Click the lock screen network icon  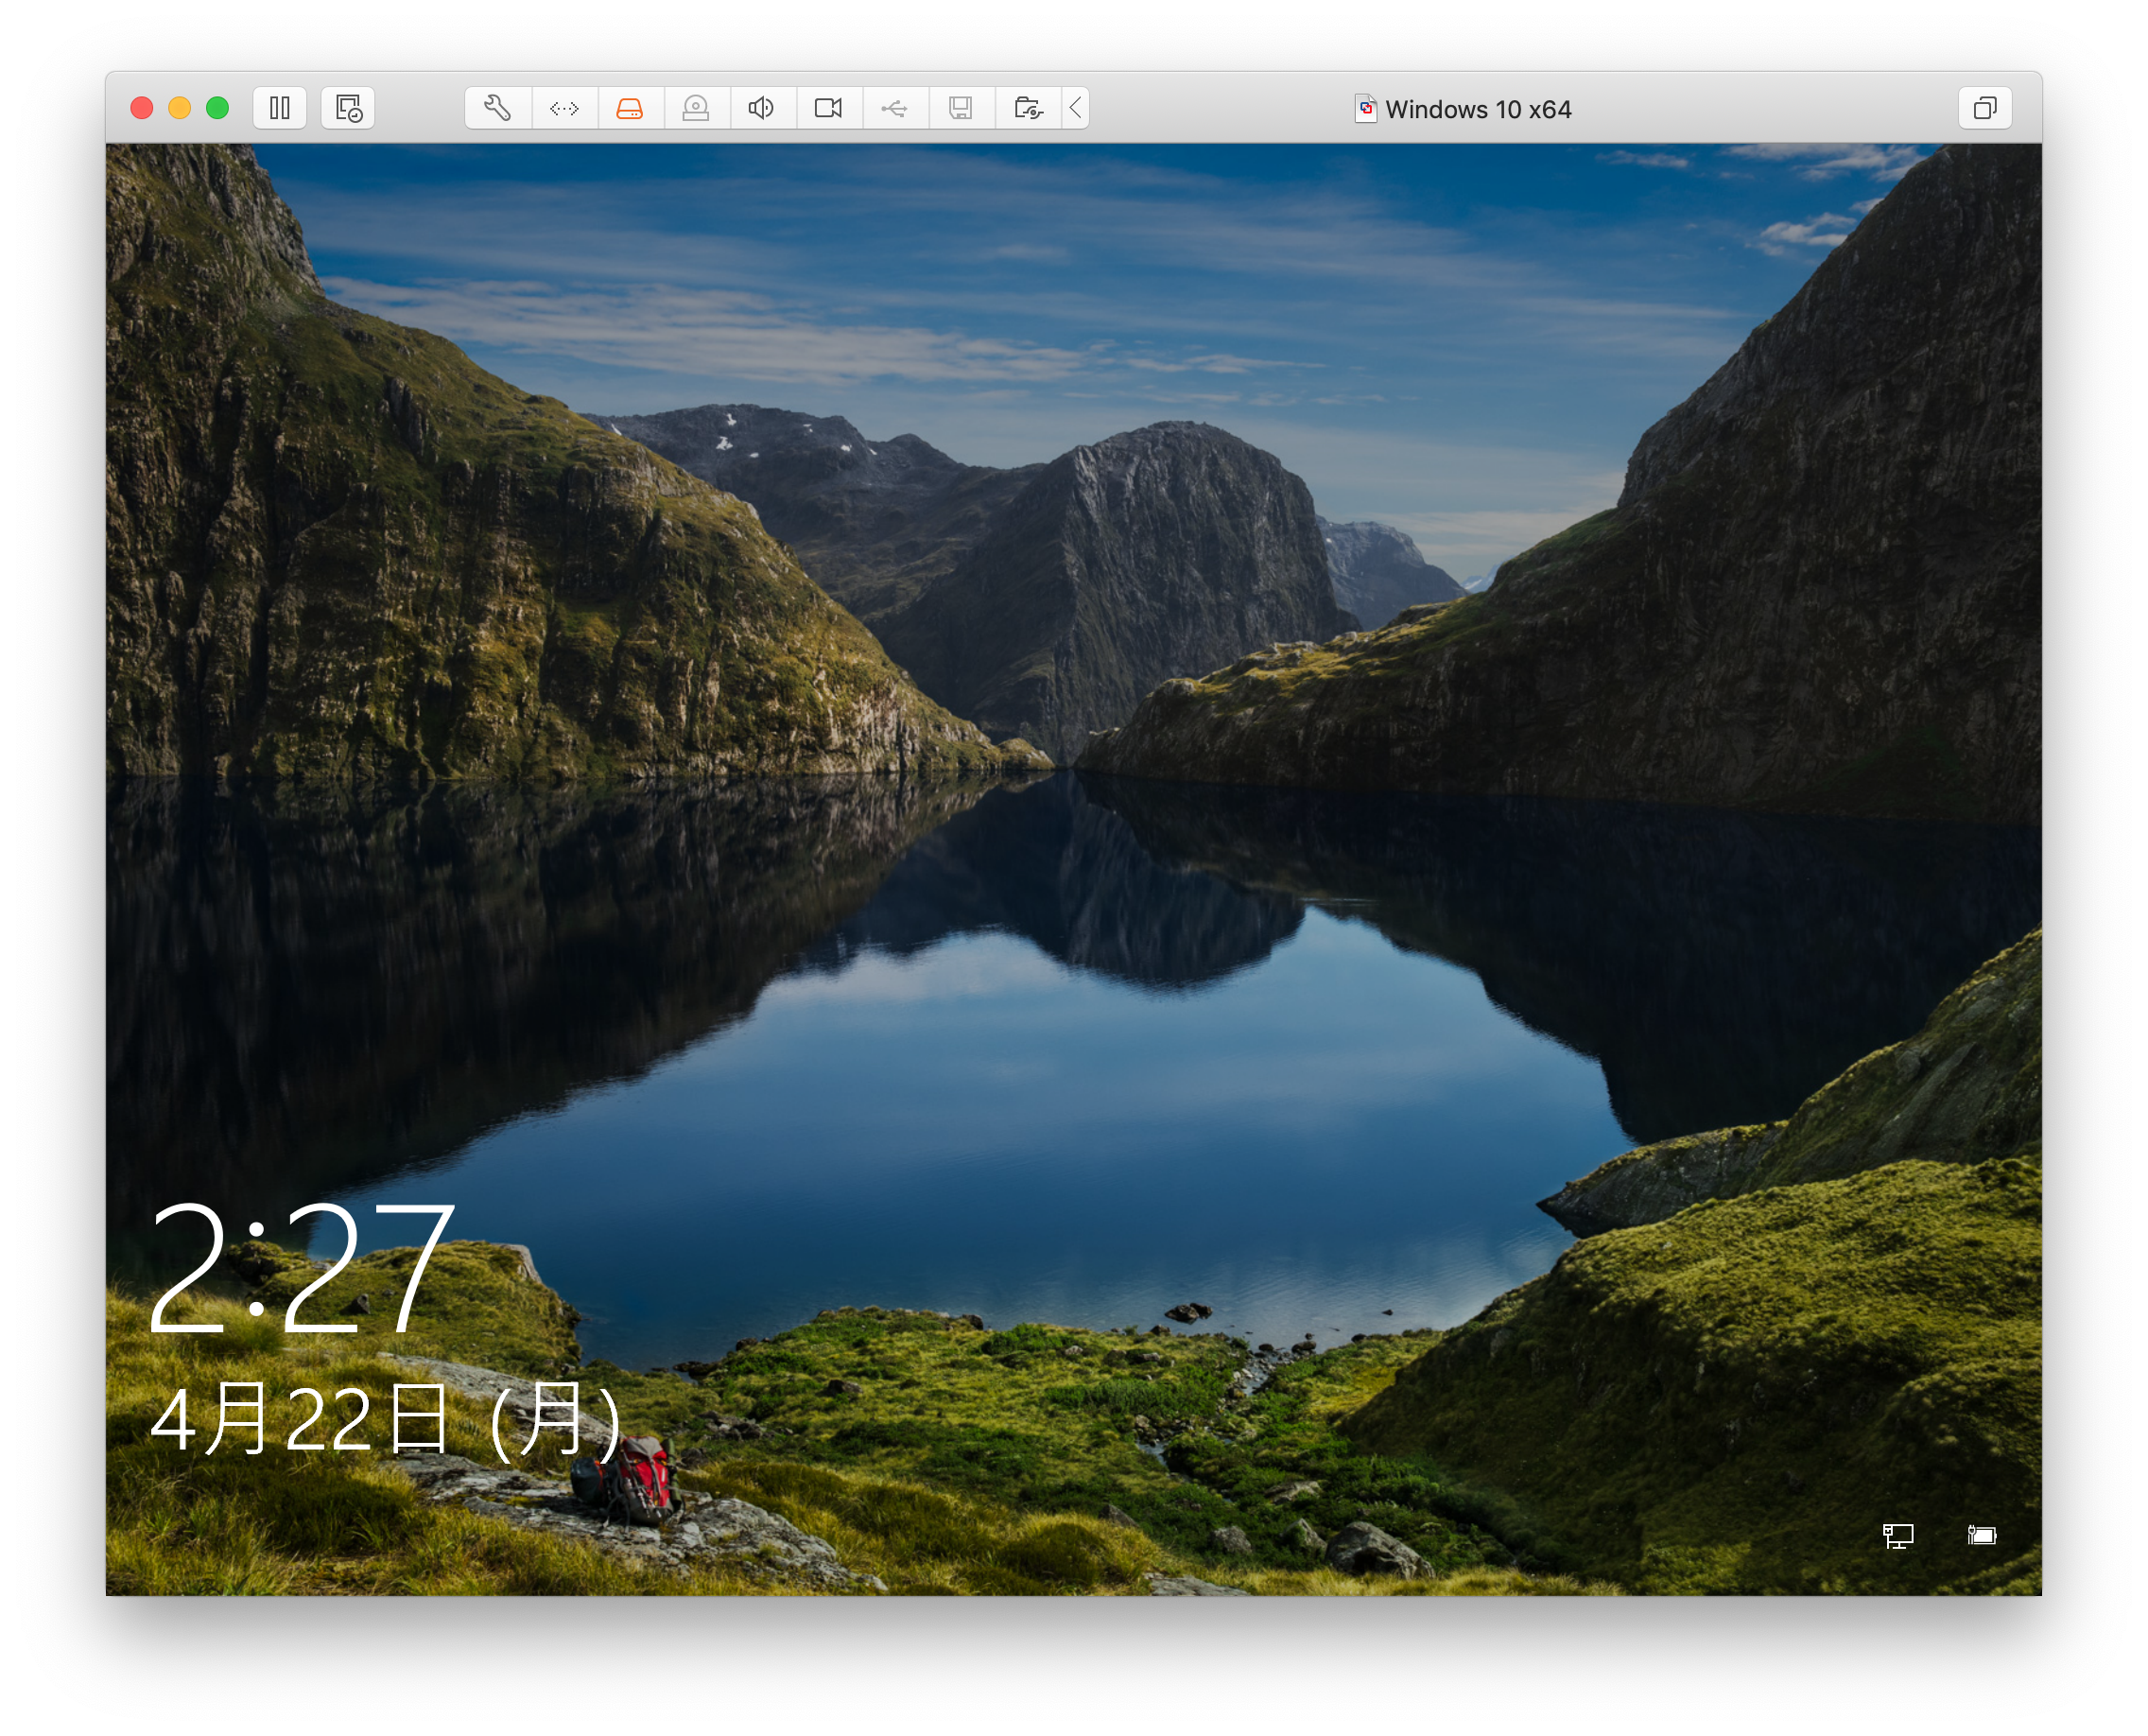[x=1899, y=1536]
